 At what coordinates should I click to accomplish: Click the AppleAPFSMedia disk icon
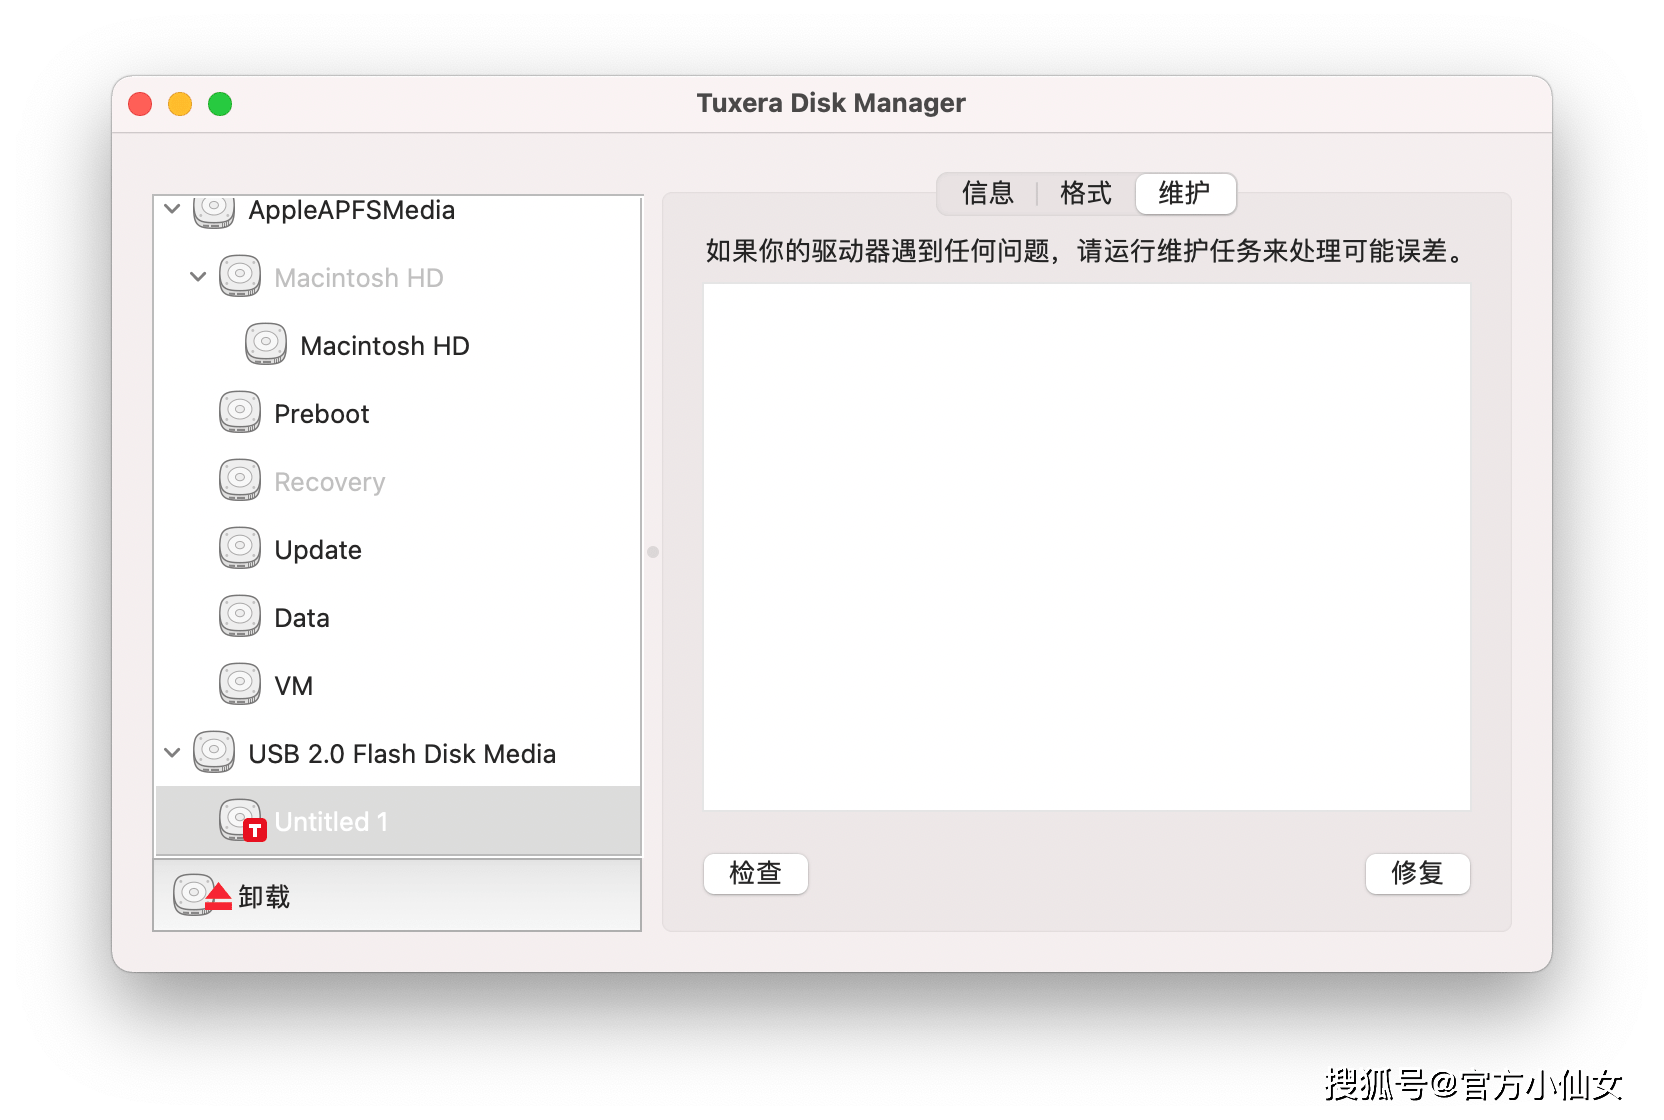coord(214,212)
